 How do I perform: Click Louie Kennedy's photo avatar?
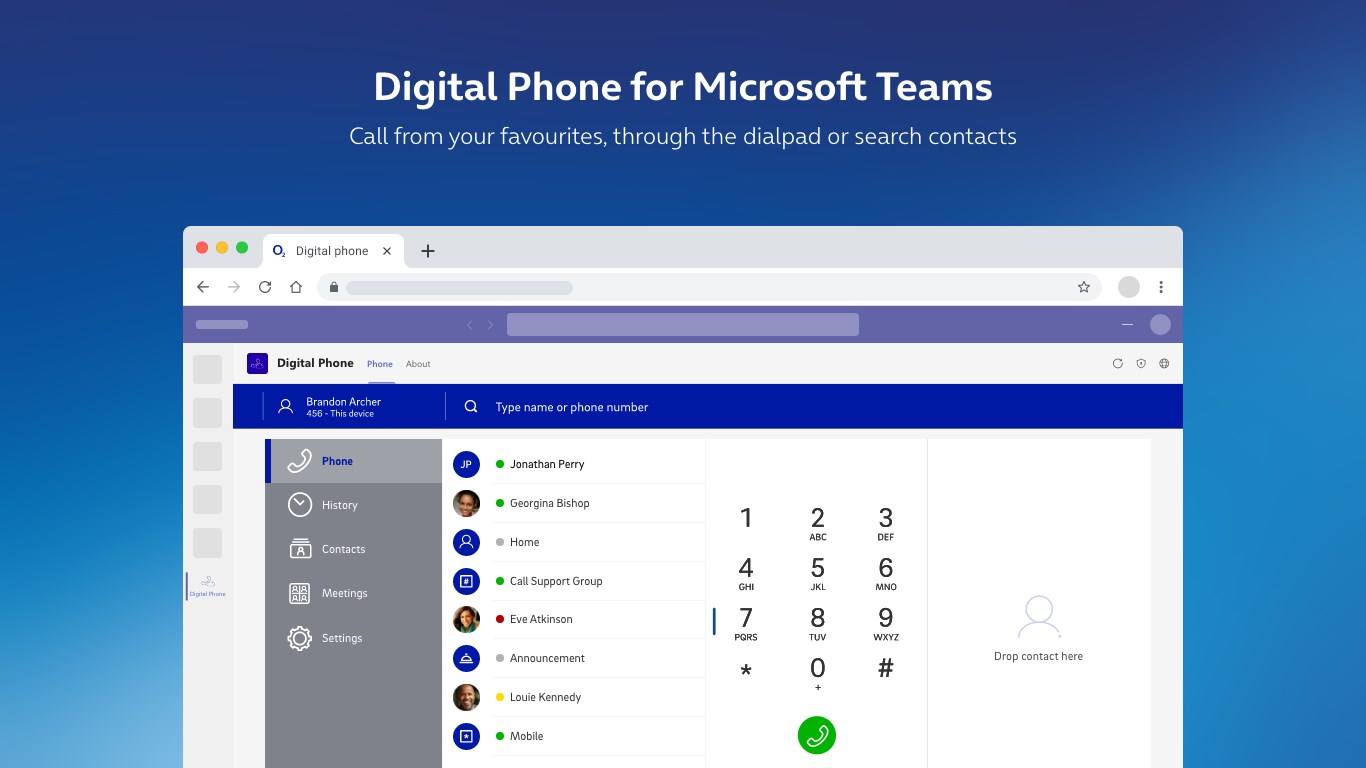tap(466, 697)
